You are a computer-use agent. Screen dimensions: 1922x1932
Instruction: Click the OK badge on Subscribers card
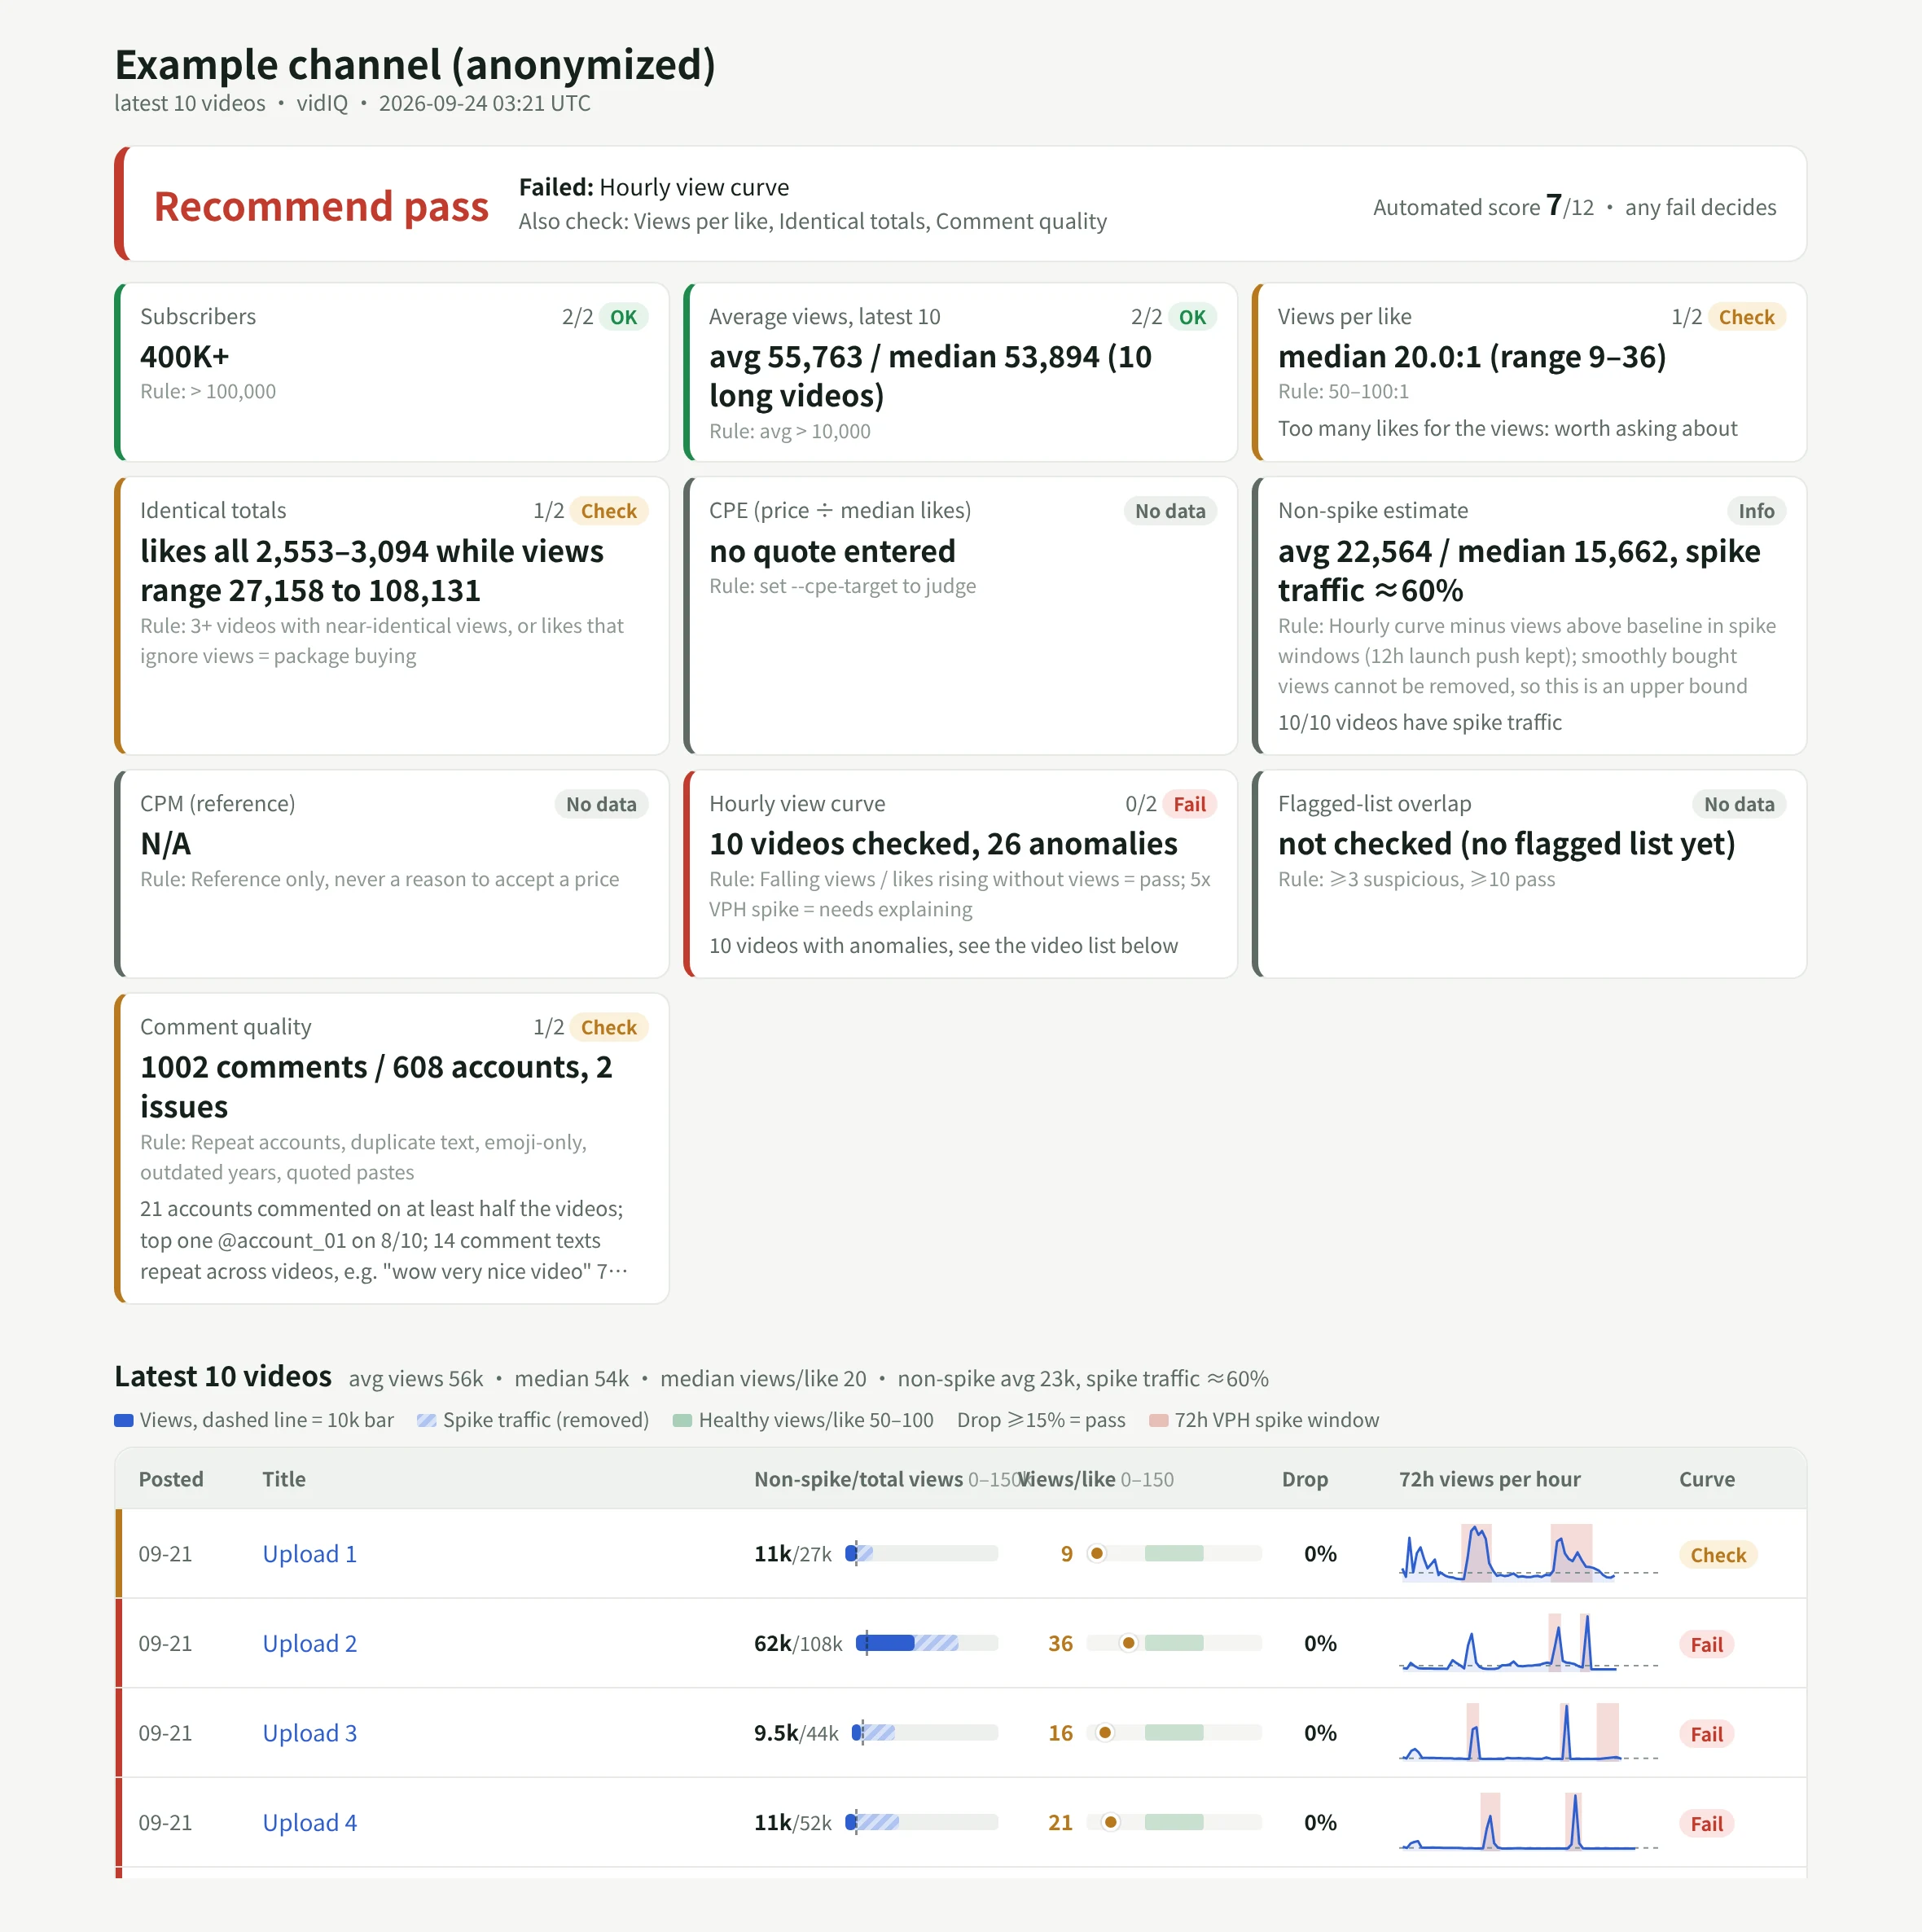[x=623, y=317]
